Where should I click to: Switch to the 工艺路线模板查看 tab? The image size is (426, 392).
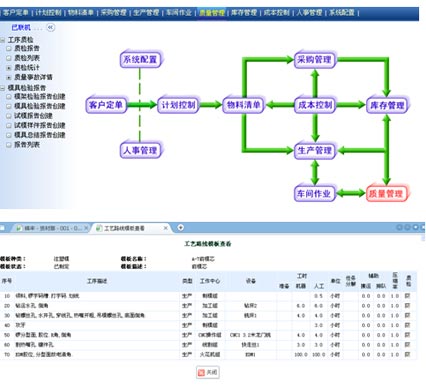124,228
